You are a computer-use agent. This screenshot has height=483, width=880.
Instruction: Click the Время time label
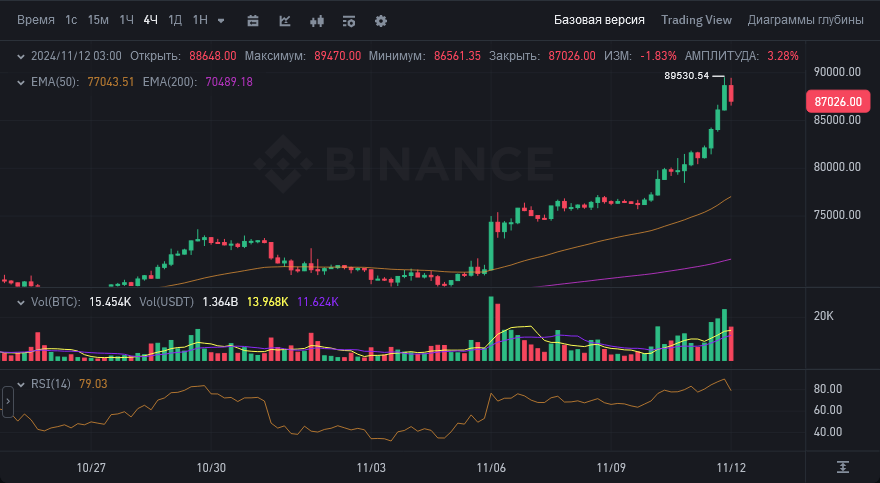[36, 20]
